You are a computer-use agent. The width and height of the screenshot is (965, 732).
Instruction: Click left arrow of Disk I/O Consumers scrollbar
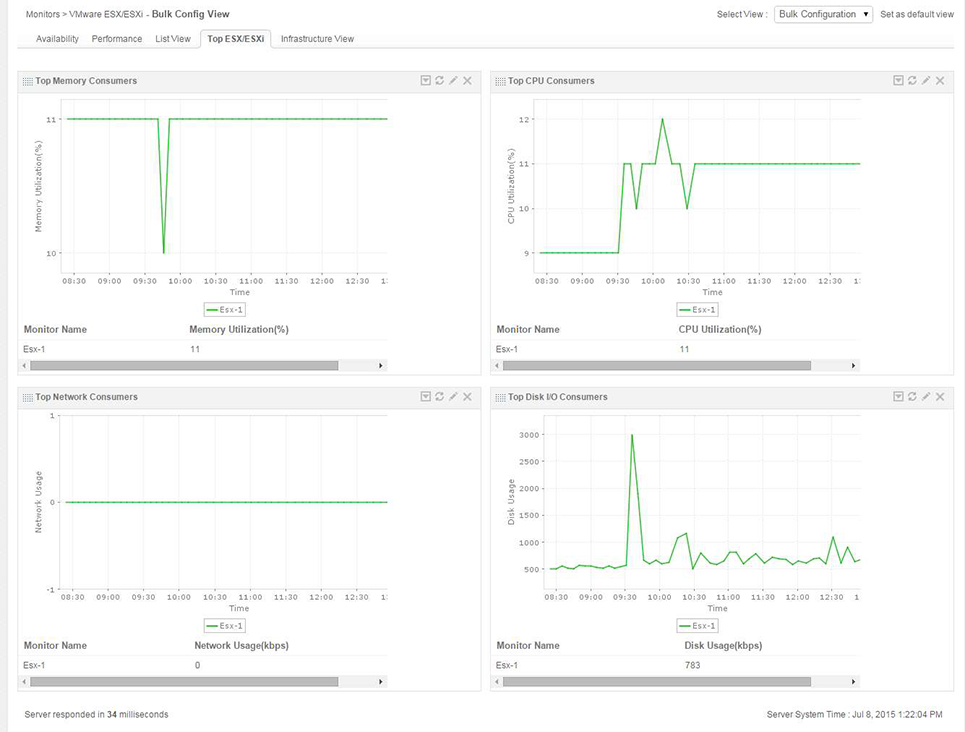pyautogui.click(x=497, y=682)
